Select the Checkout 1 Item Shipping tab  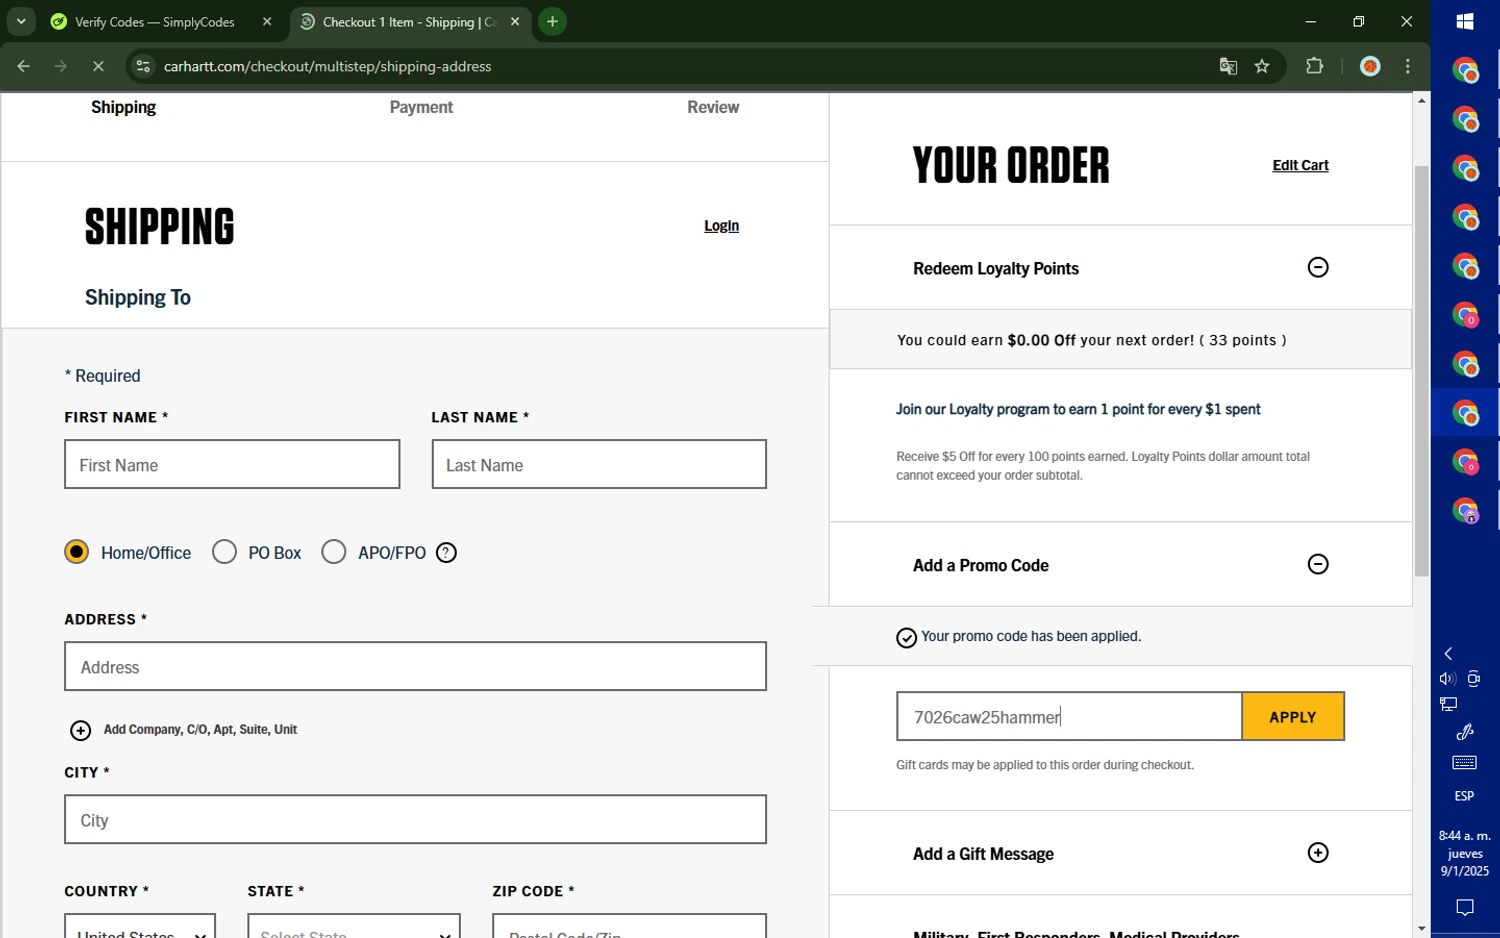pyautogui.click(x=410, y=21)
